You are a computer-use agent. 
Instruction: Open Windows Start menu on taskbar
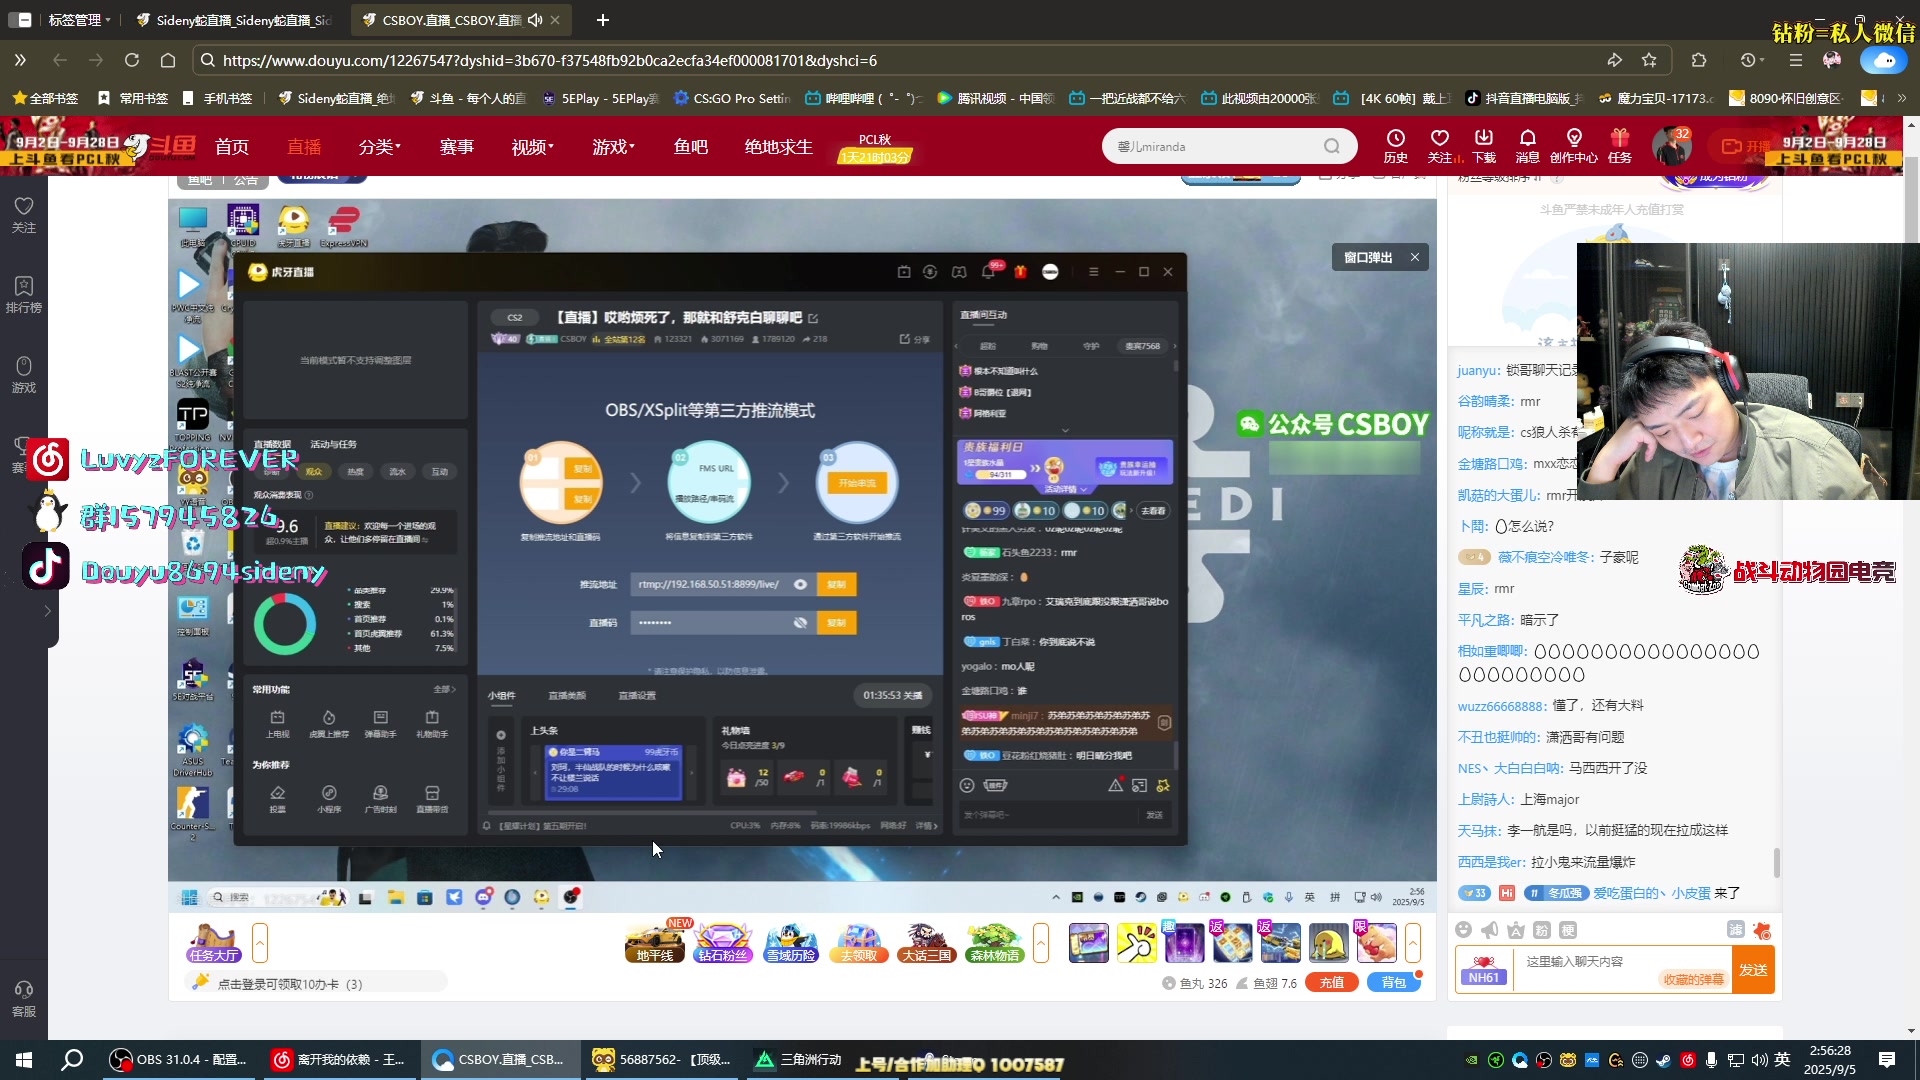24,1060
